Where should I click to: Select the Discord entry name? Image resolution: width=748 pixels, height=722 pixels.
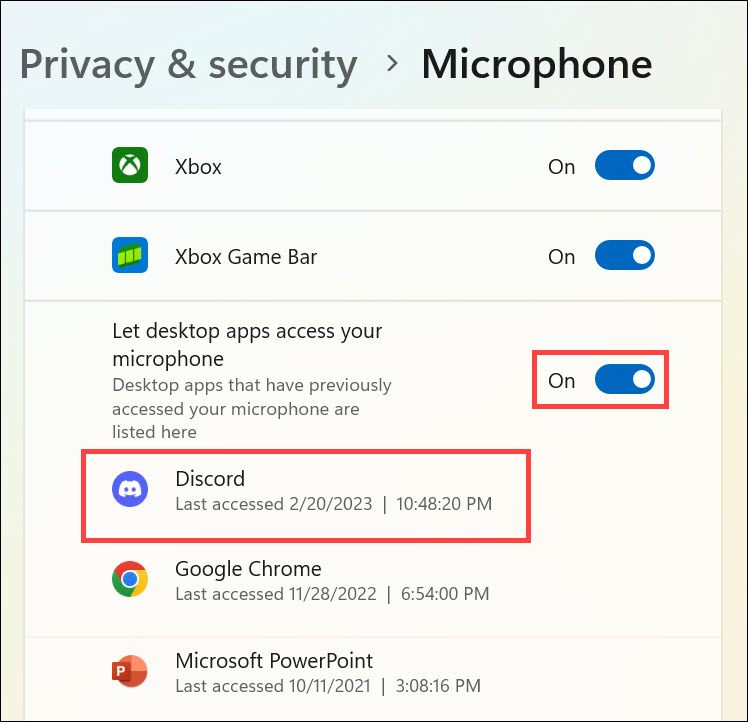[x=210, y=479]
